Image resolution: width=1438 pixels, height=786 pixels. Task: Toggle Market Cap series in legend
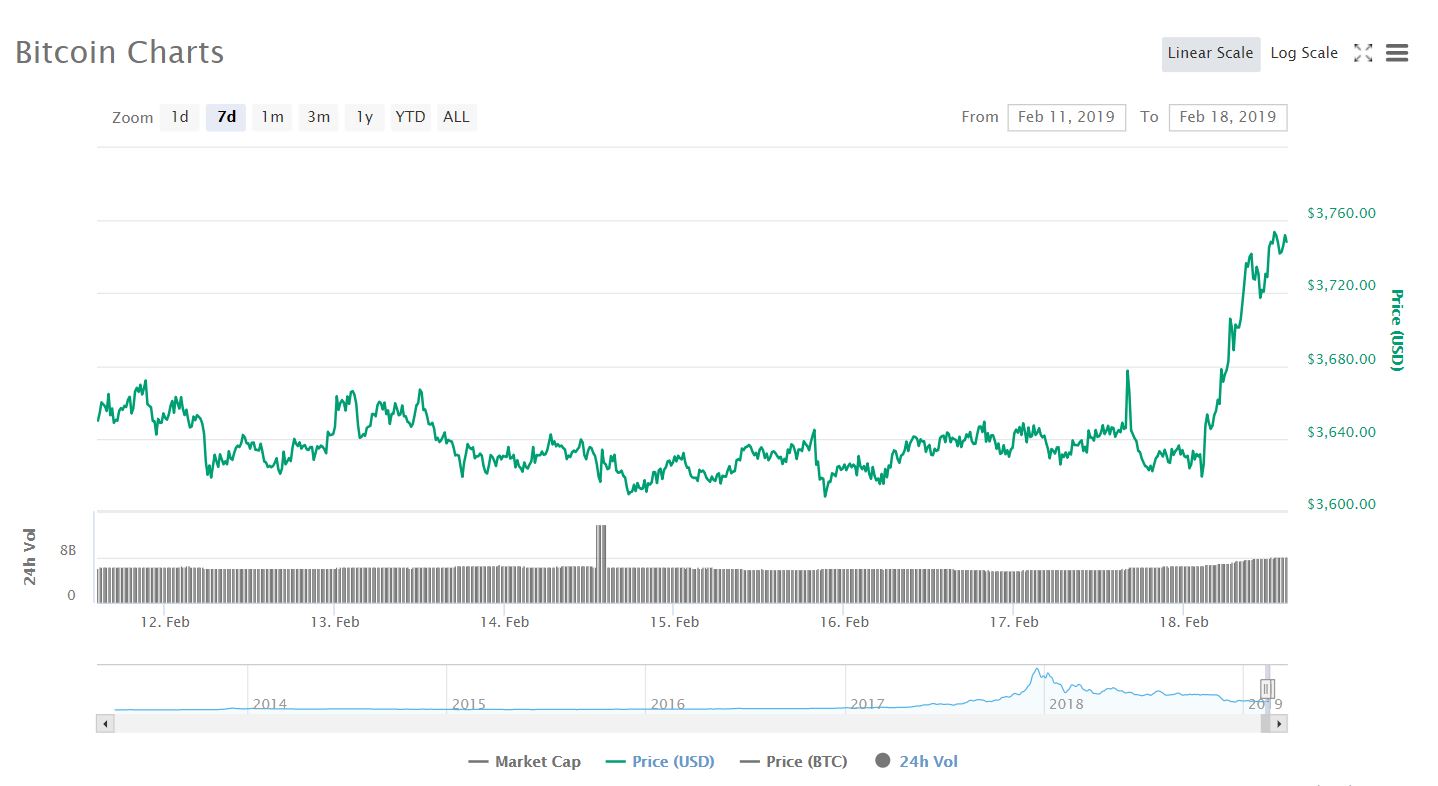click(525, 762)
